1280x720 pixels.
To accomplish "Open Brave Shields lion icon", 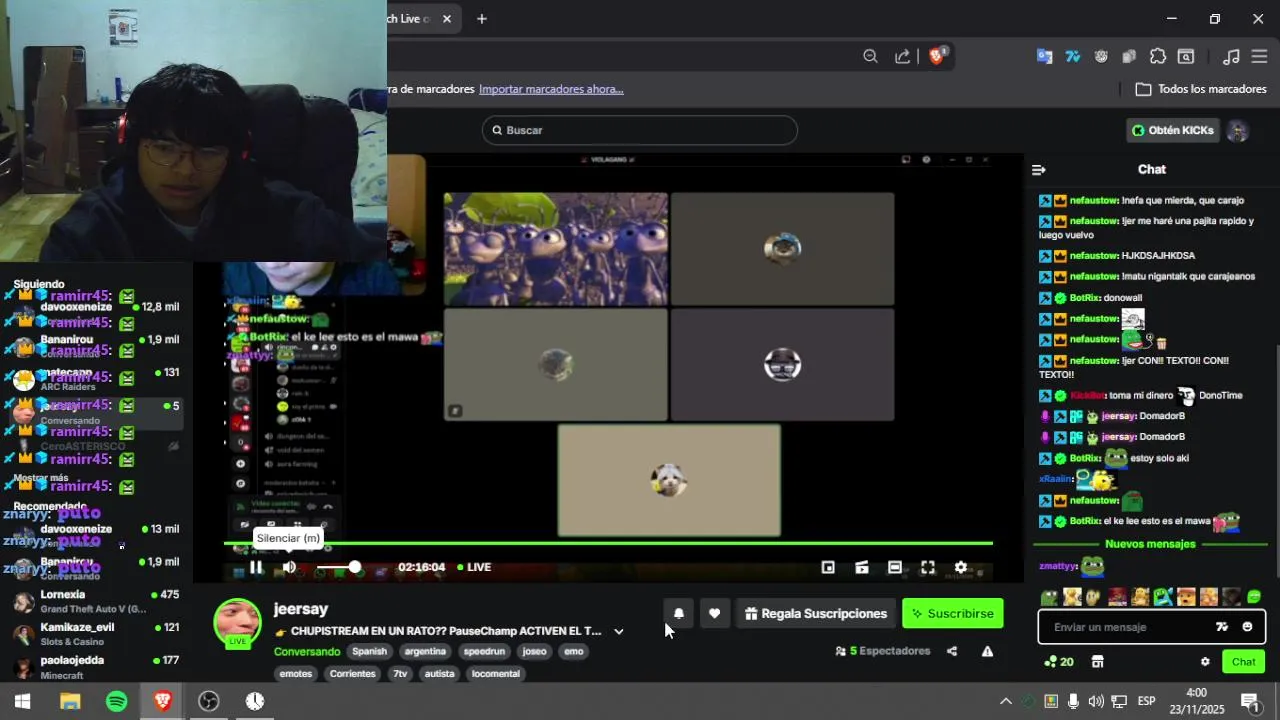I will click(937, 56).
